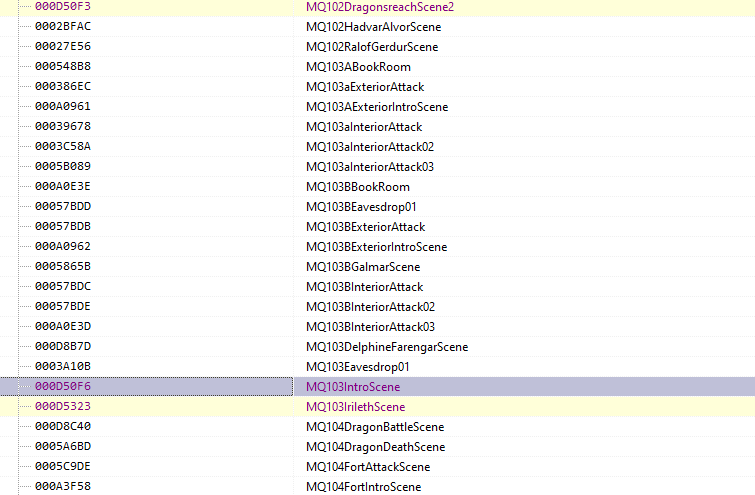Select form ID 000A0961
Viewport: 755px width, 495px height.
pos(63,106)
